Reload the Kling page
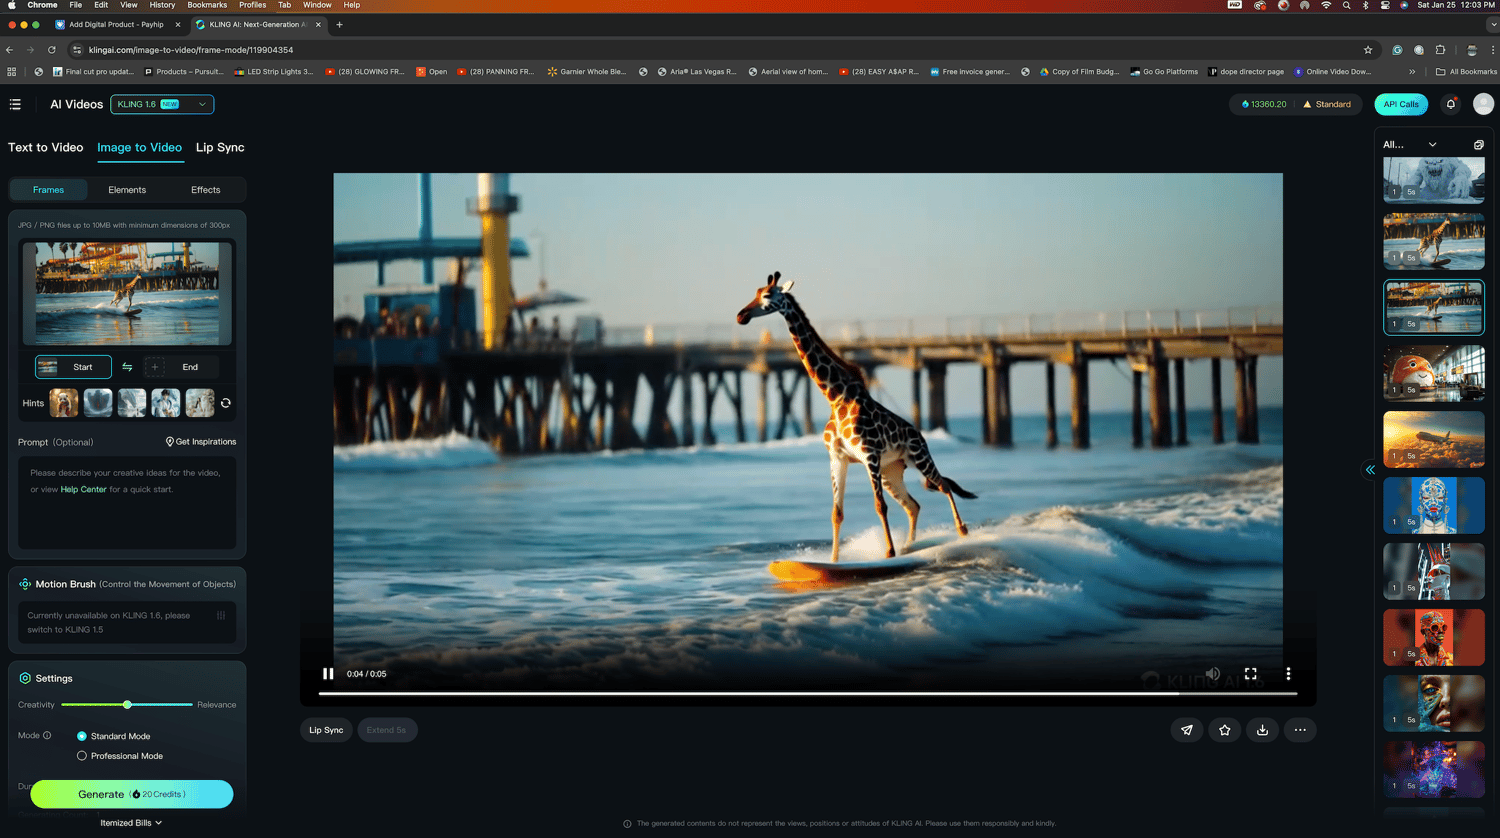 pyautogui.click(x=52, y=50)
